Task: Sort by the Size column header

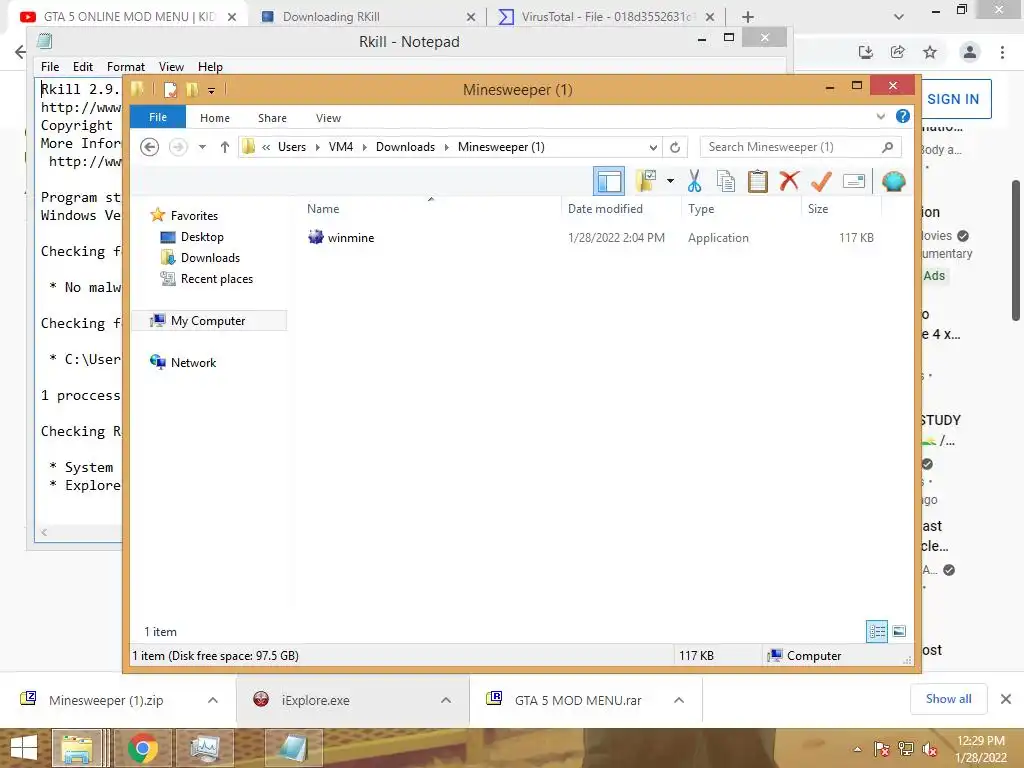Action: point(818,208)
